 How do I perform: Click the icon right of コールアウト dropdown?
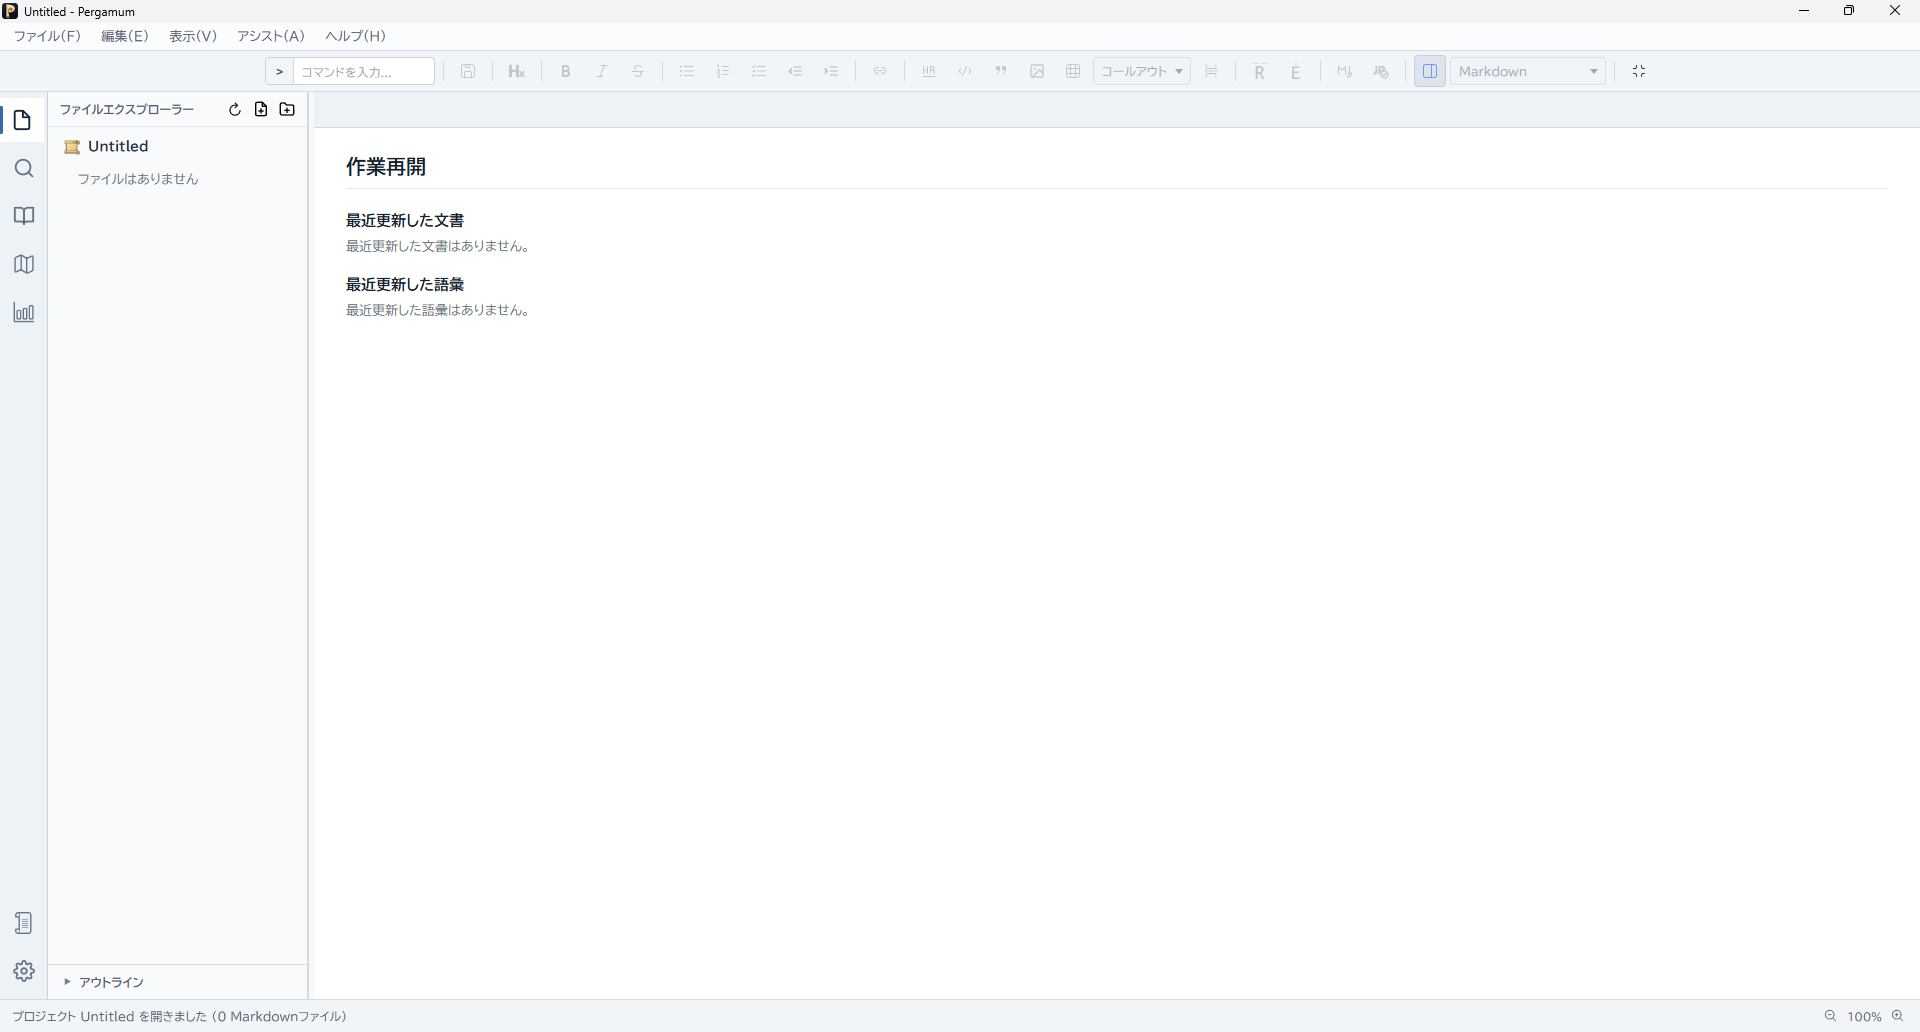point(1211,71)
